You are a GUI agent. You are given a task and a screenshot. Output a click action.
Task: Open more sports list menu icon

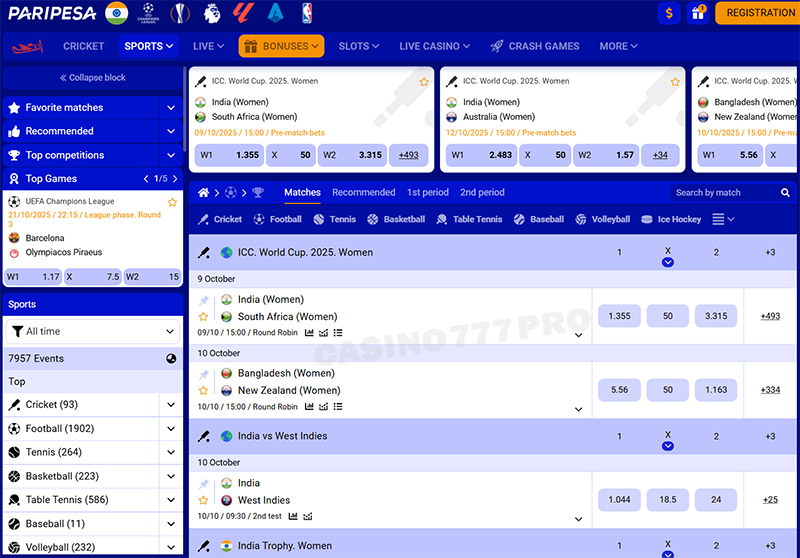coord(723,219)
